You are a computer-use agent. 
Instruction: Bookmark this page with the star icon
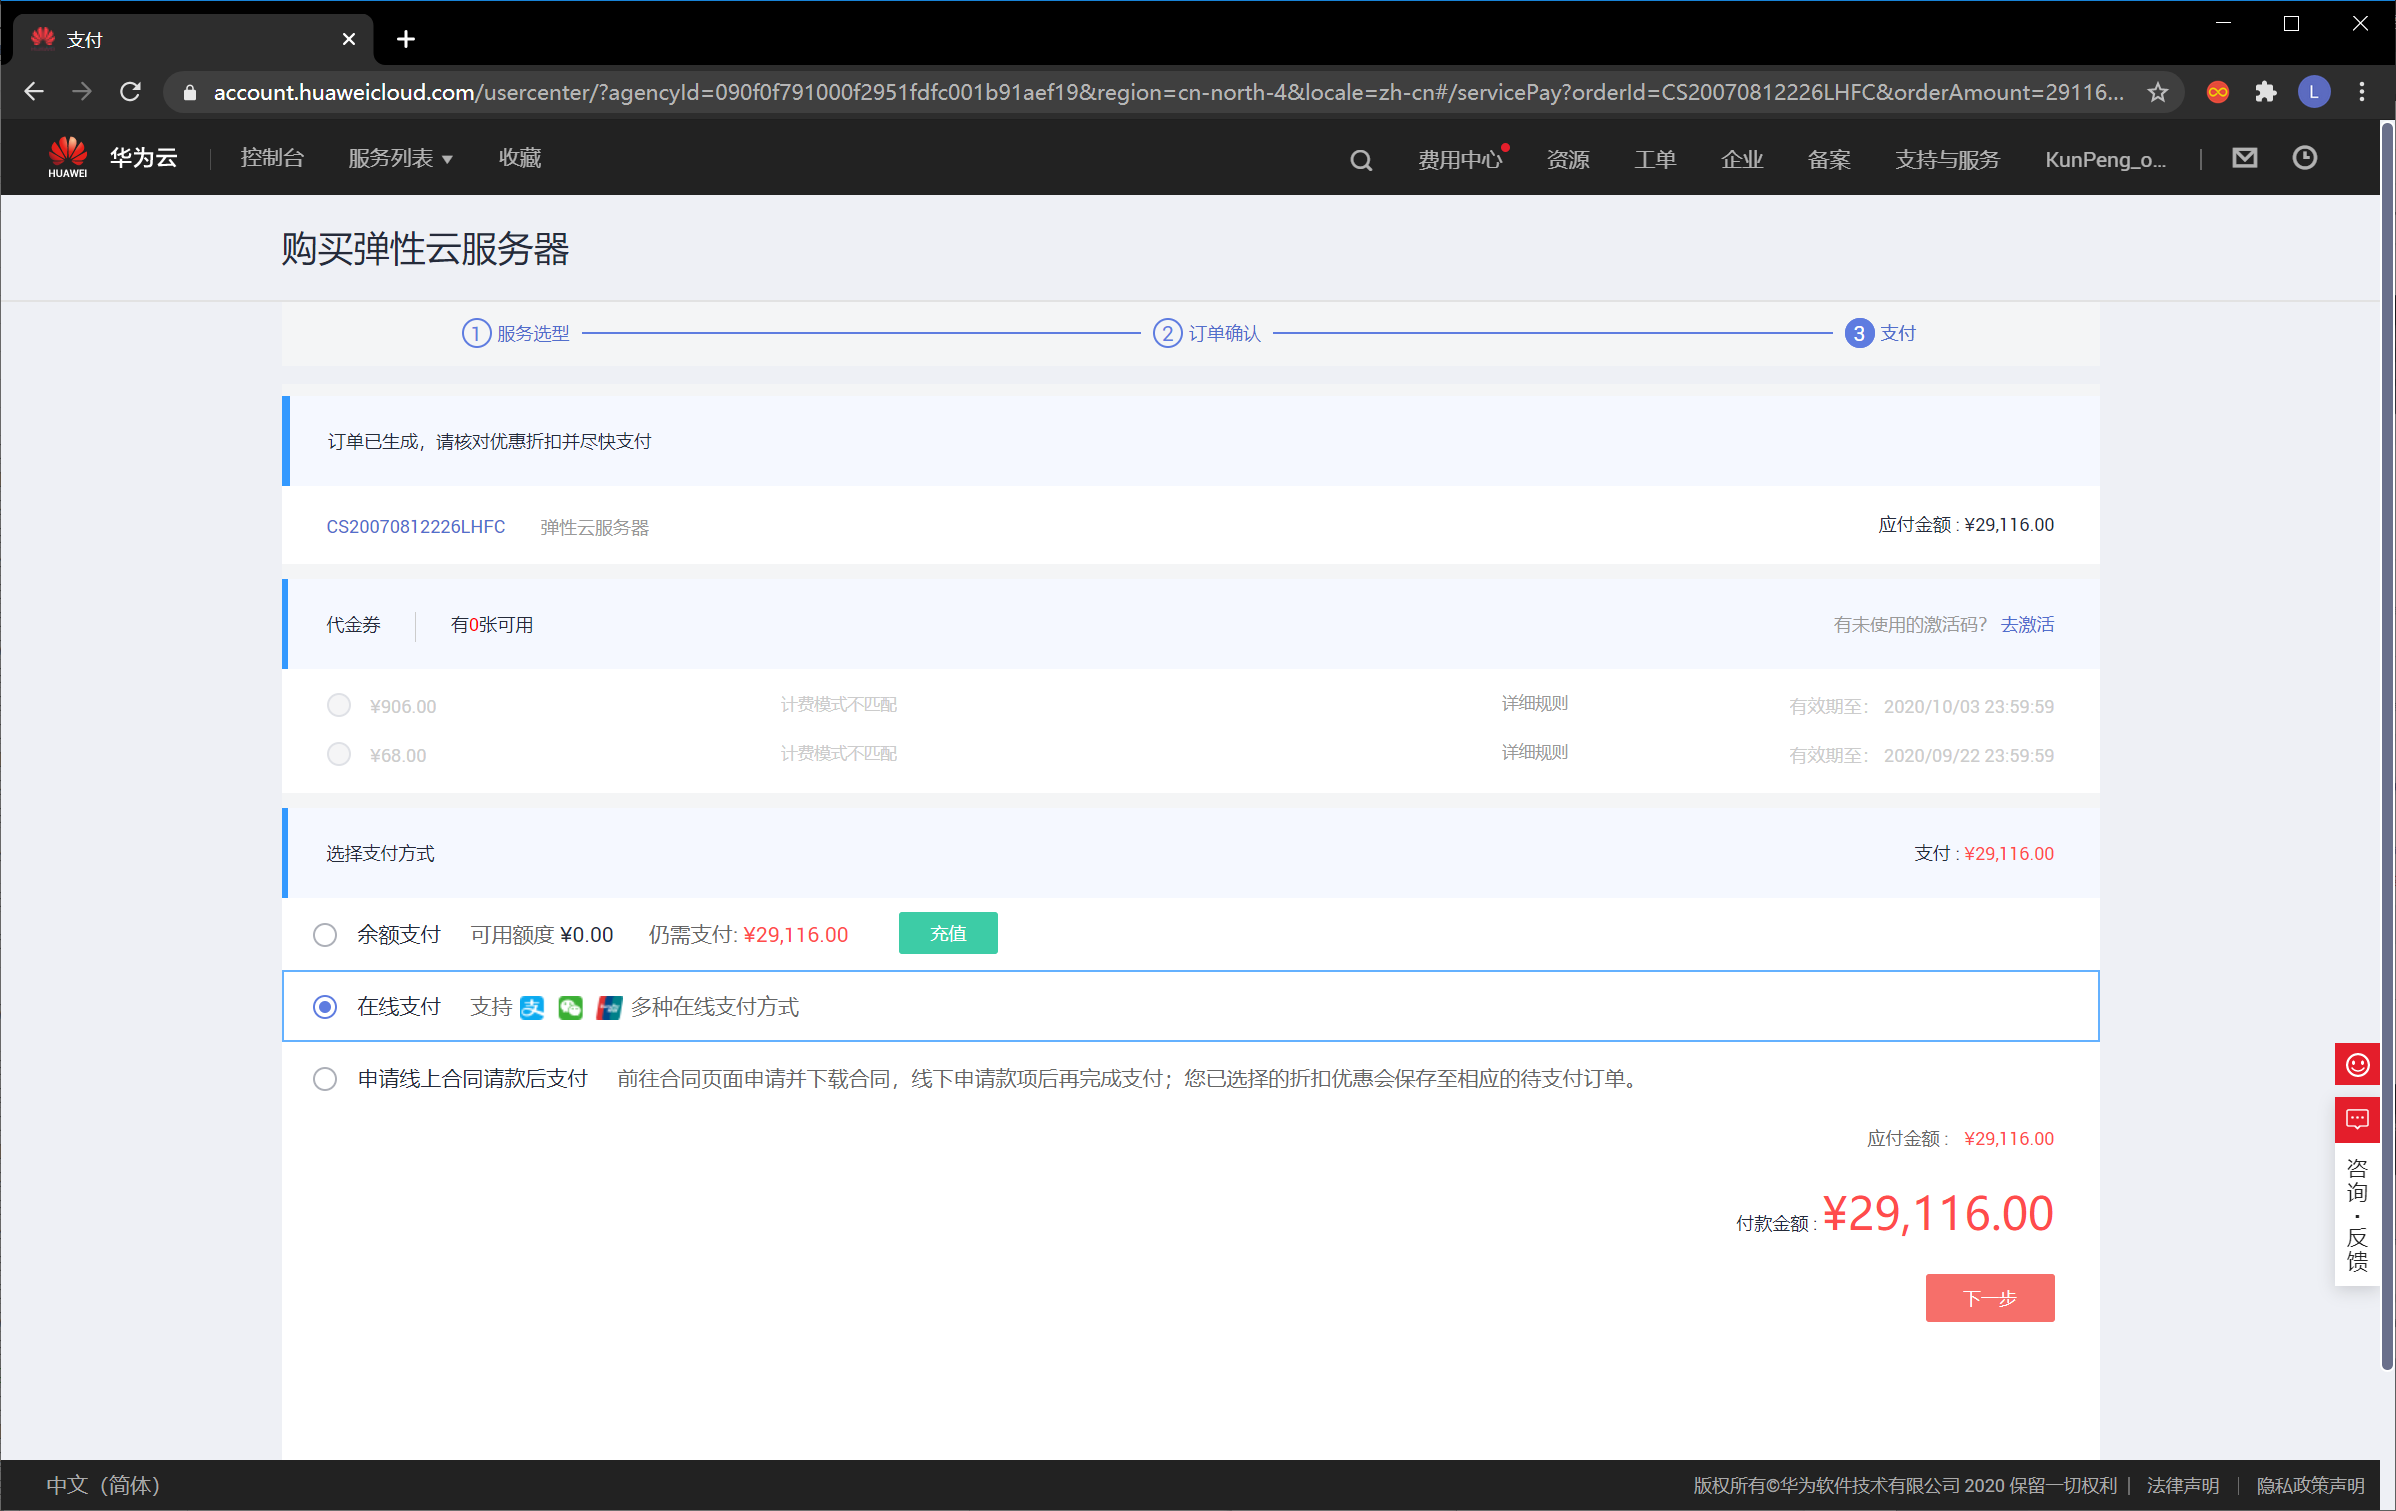point(2157,92)
